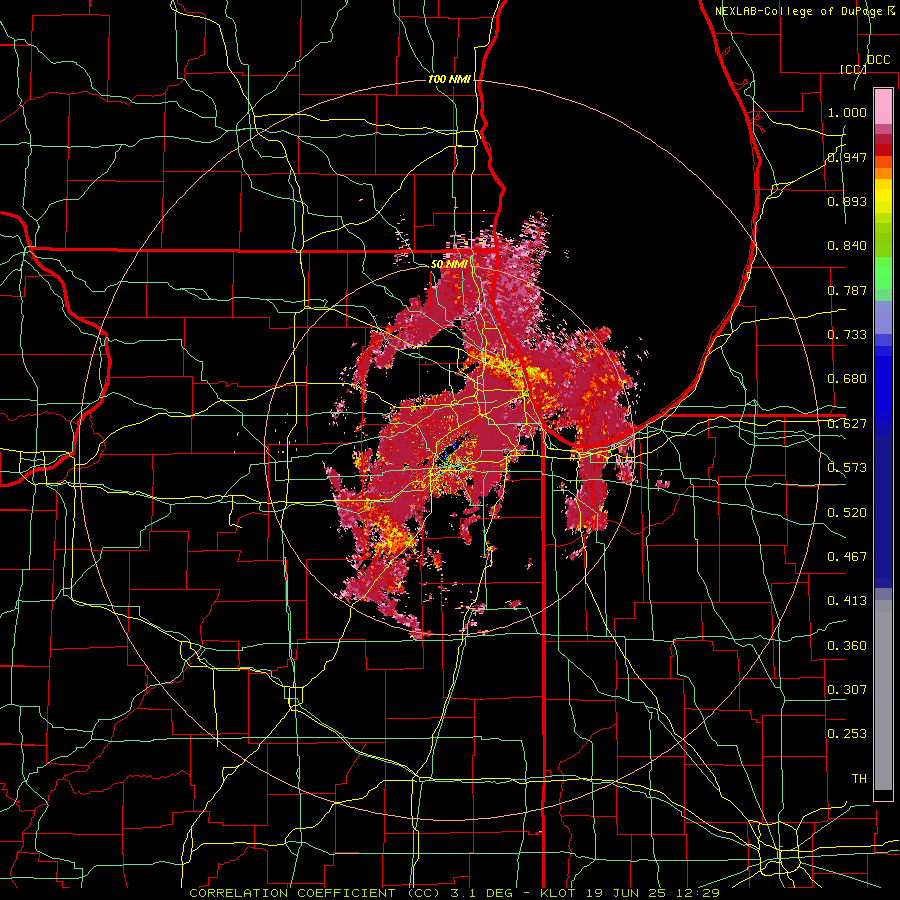
Task: Click the 0.947 scale value
Action: pyautogui.click(x=847, y=157)
